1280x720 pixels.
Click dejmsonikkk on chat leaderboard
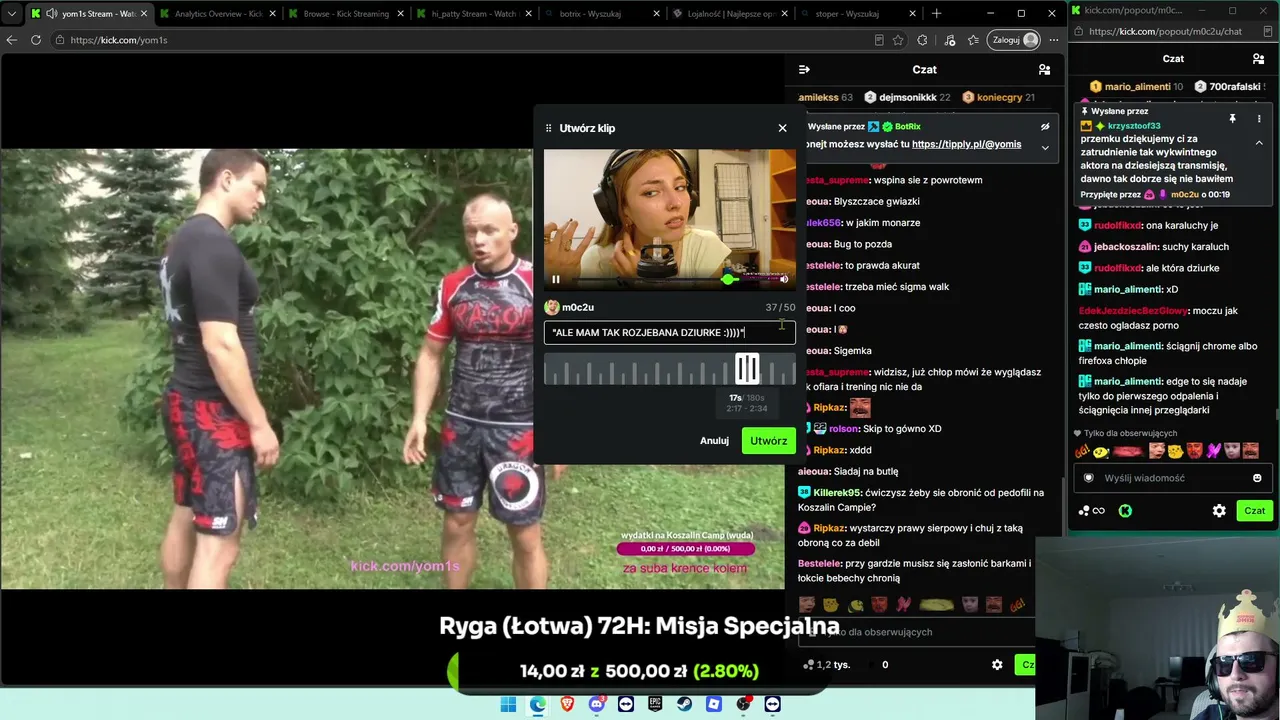pos(908,98)
